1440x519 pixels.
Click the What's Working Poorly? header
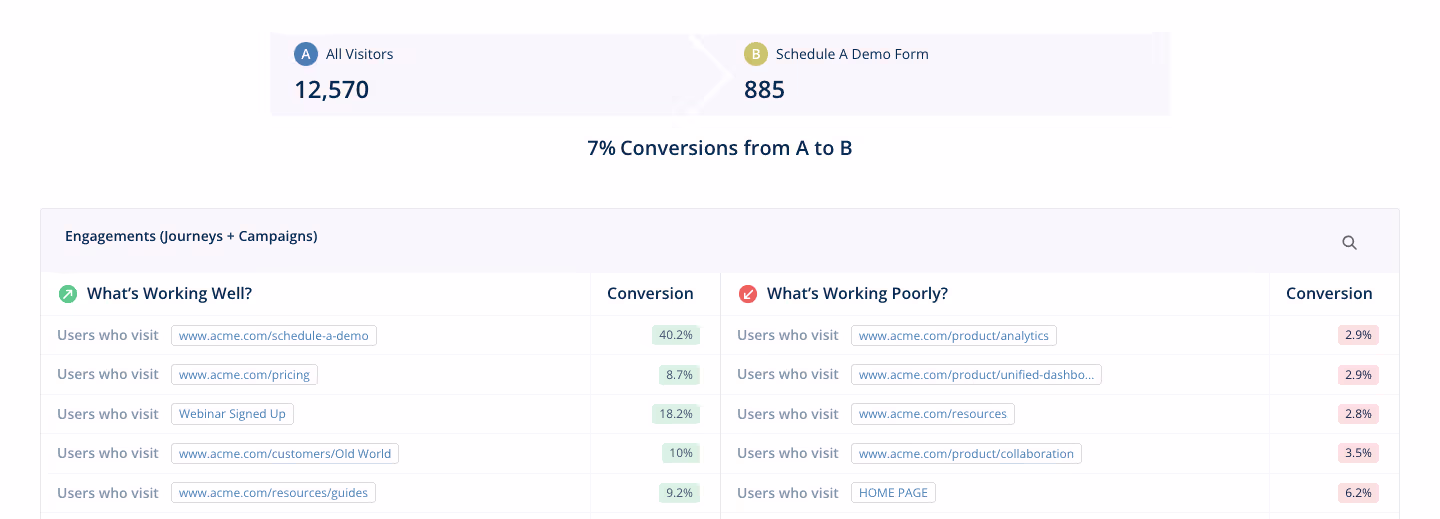click(857, 294)
